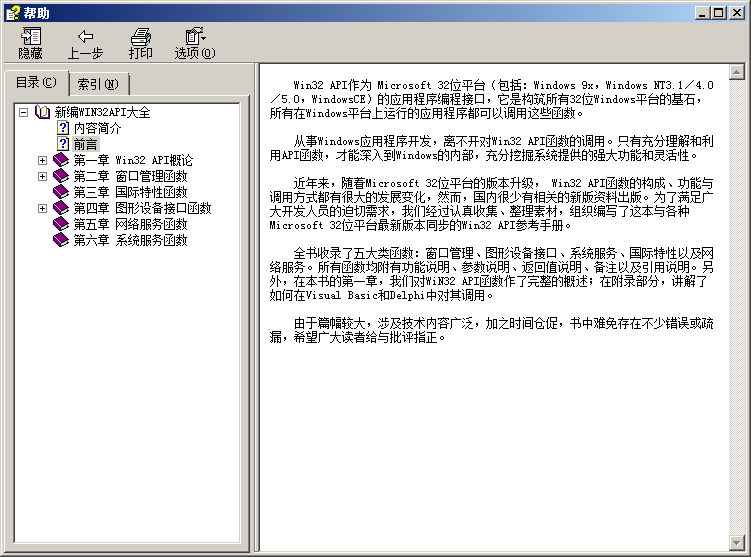Click the content pane scroll up arrow
This screenshot has height=557, width=751.
[x=736, y=72]
